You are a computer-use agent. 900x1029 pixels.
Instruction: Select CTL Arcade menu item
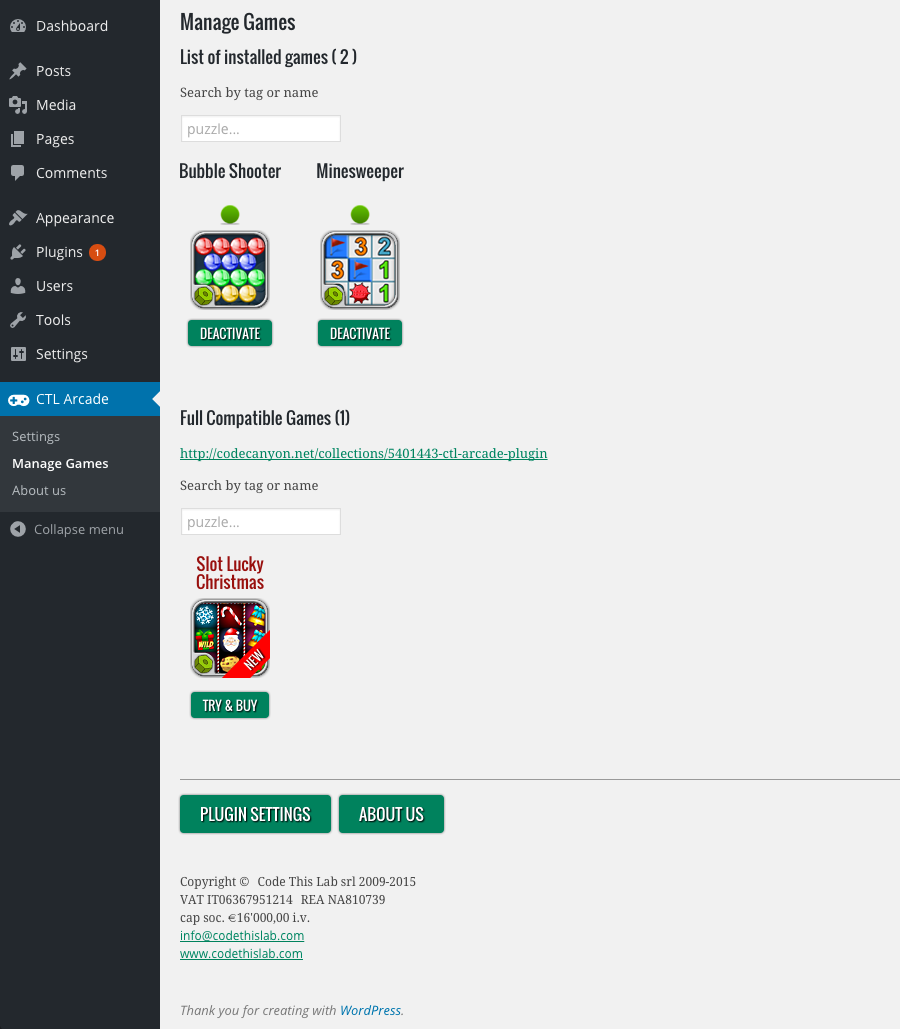(80, 399)
